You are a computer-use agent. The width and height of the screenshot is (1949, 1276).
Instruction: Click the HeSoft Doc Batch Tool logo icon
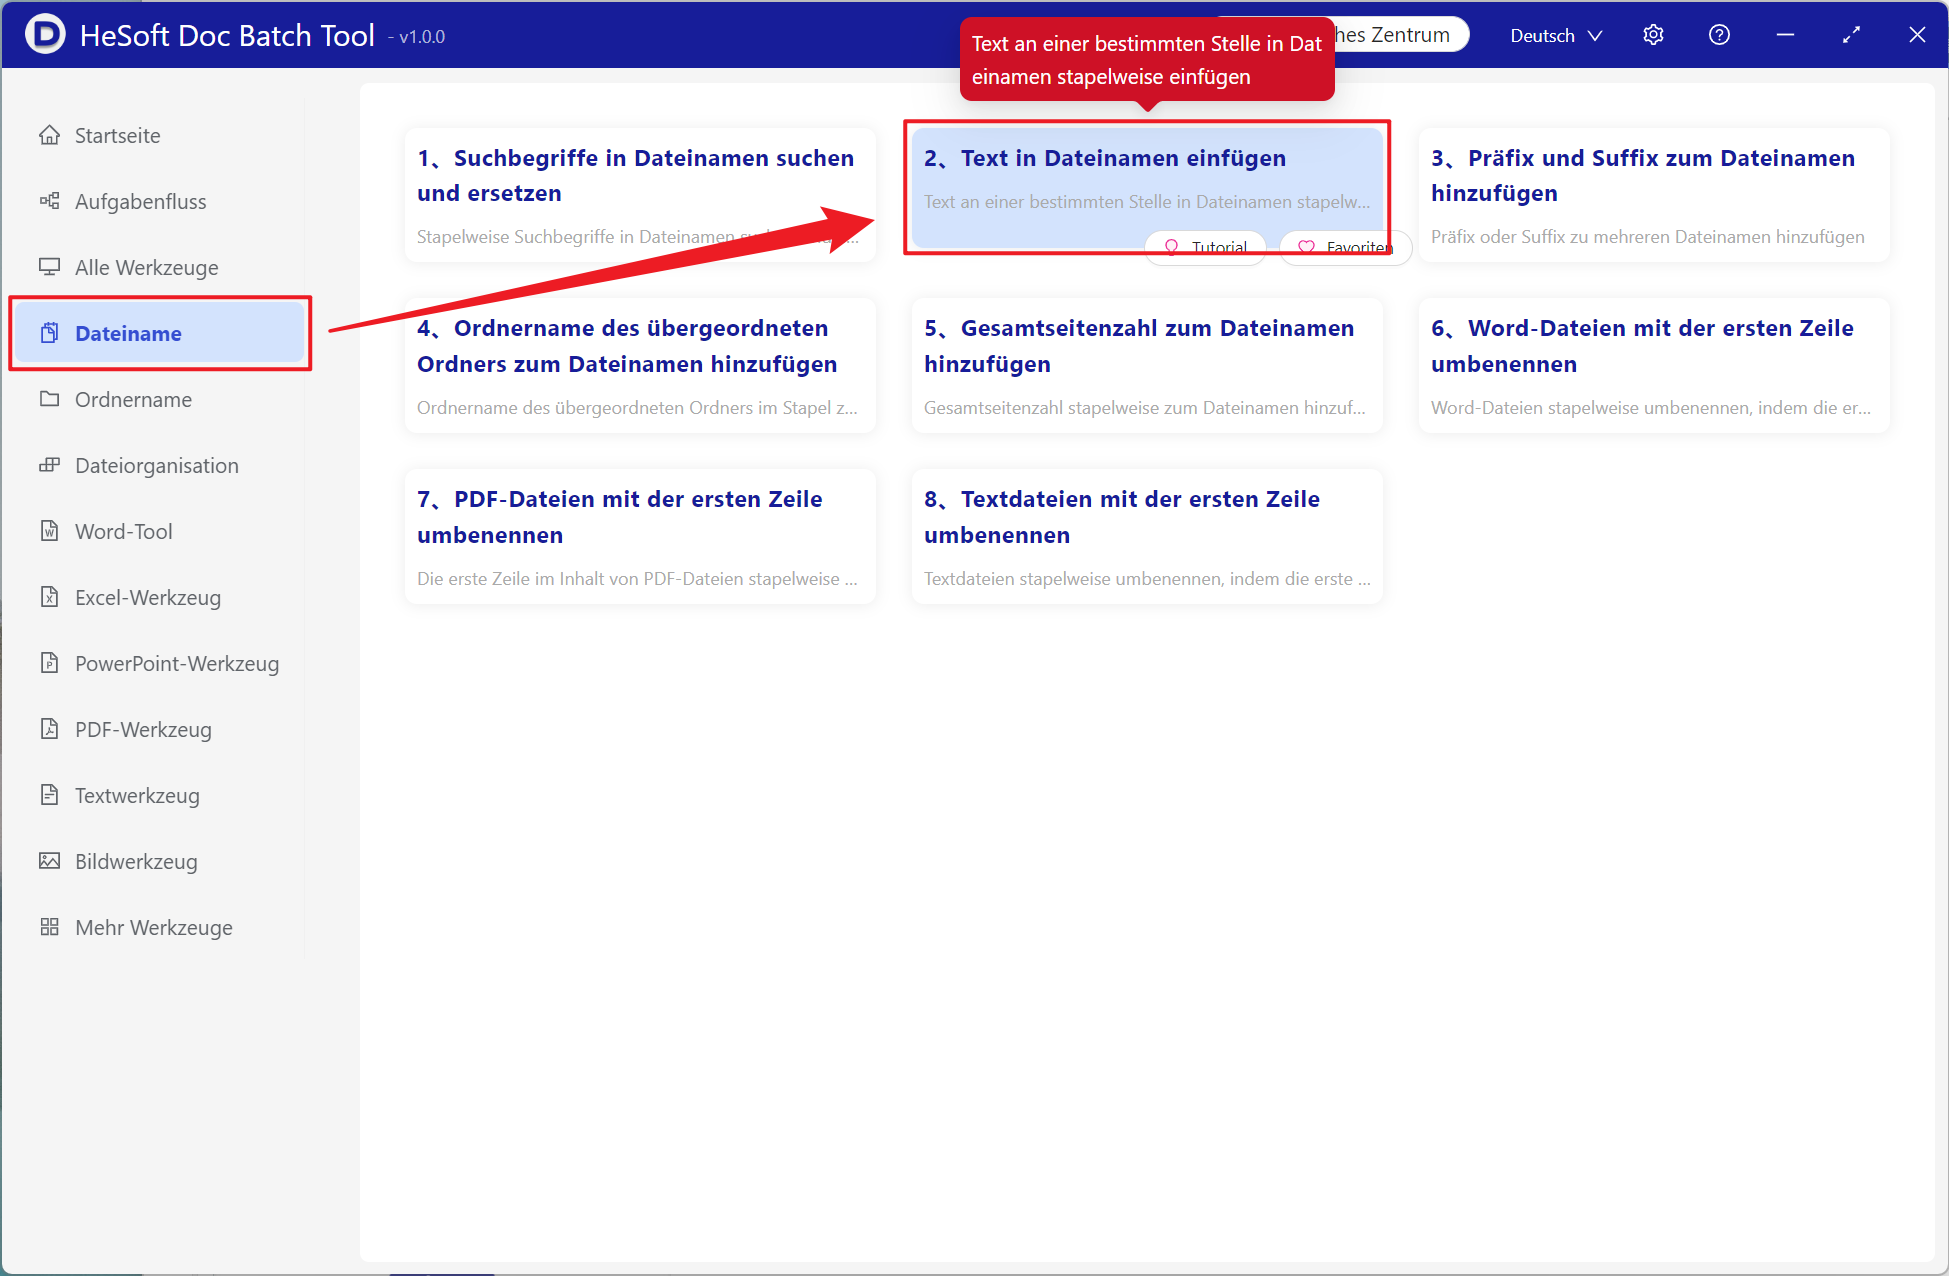(45, 34)
